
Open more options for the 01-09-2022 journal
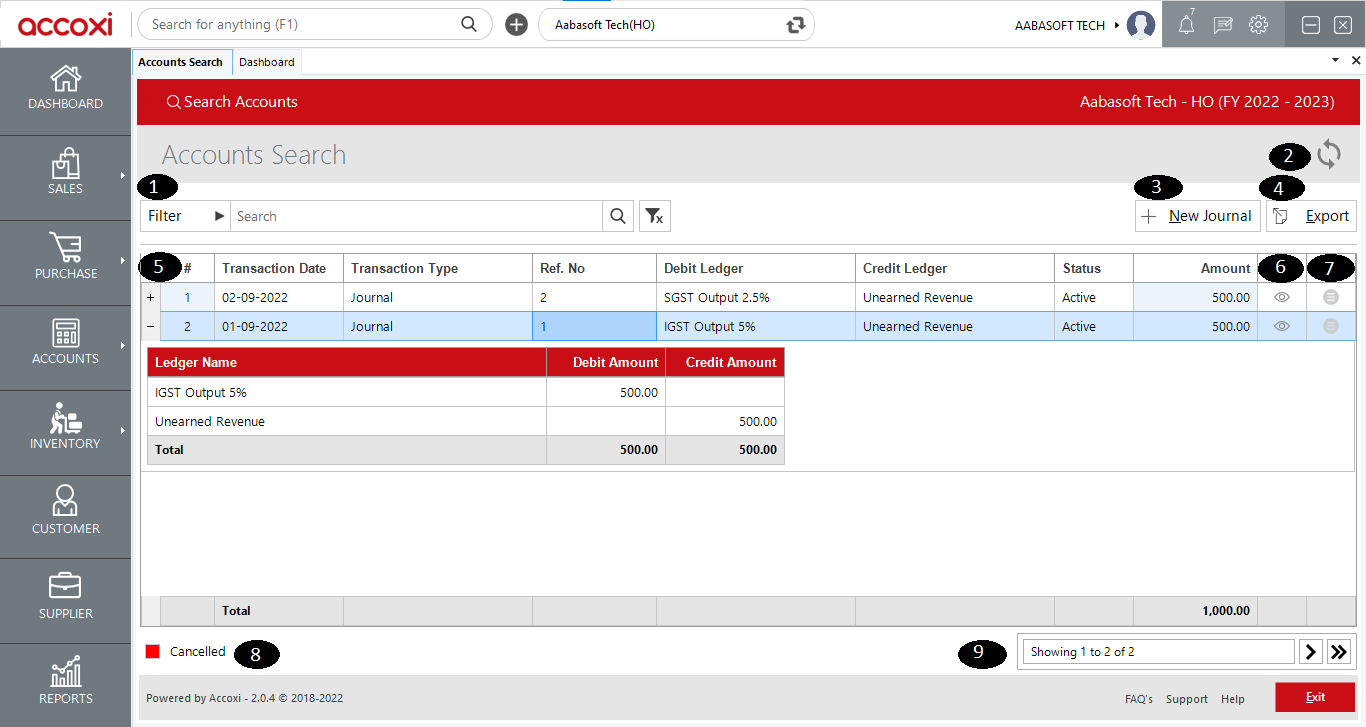point(1331,326)
